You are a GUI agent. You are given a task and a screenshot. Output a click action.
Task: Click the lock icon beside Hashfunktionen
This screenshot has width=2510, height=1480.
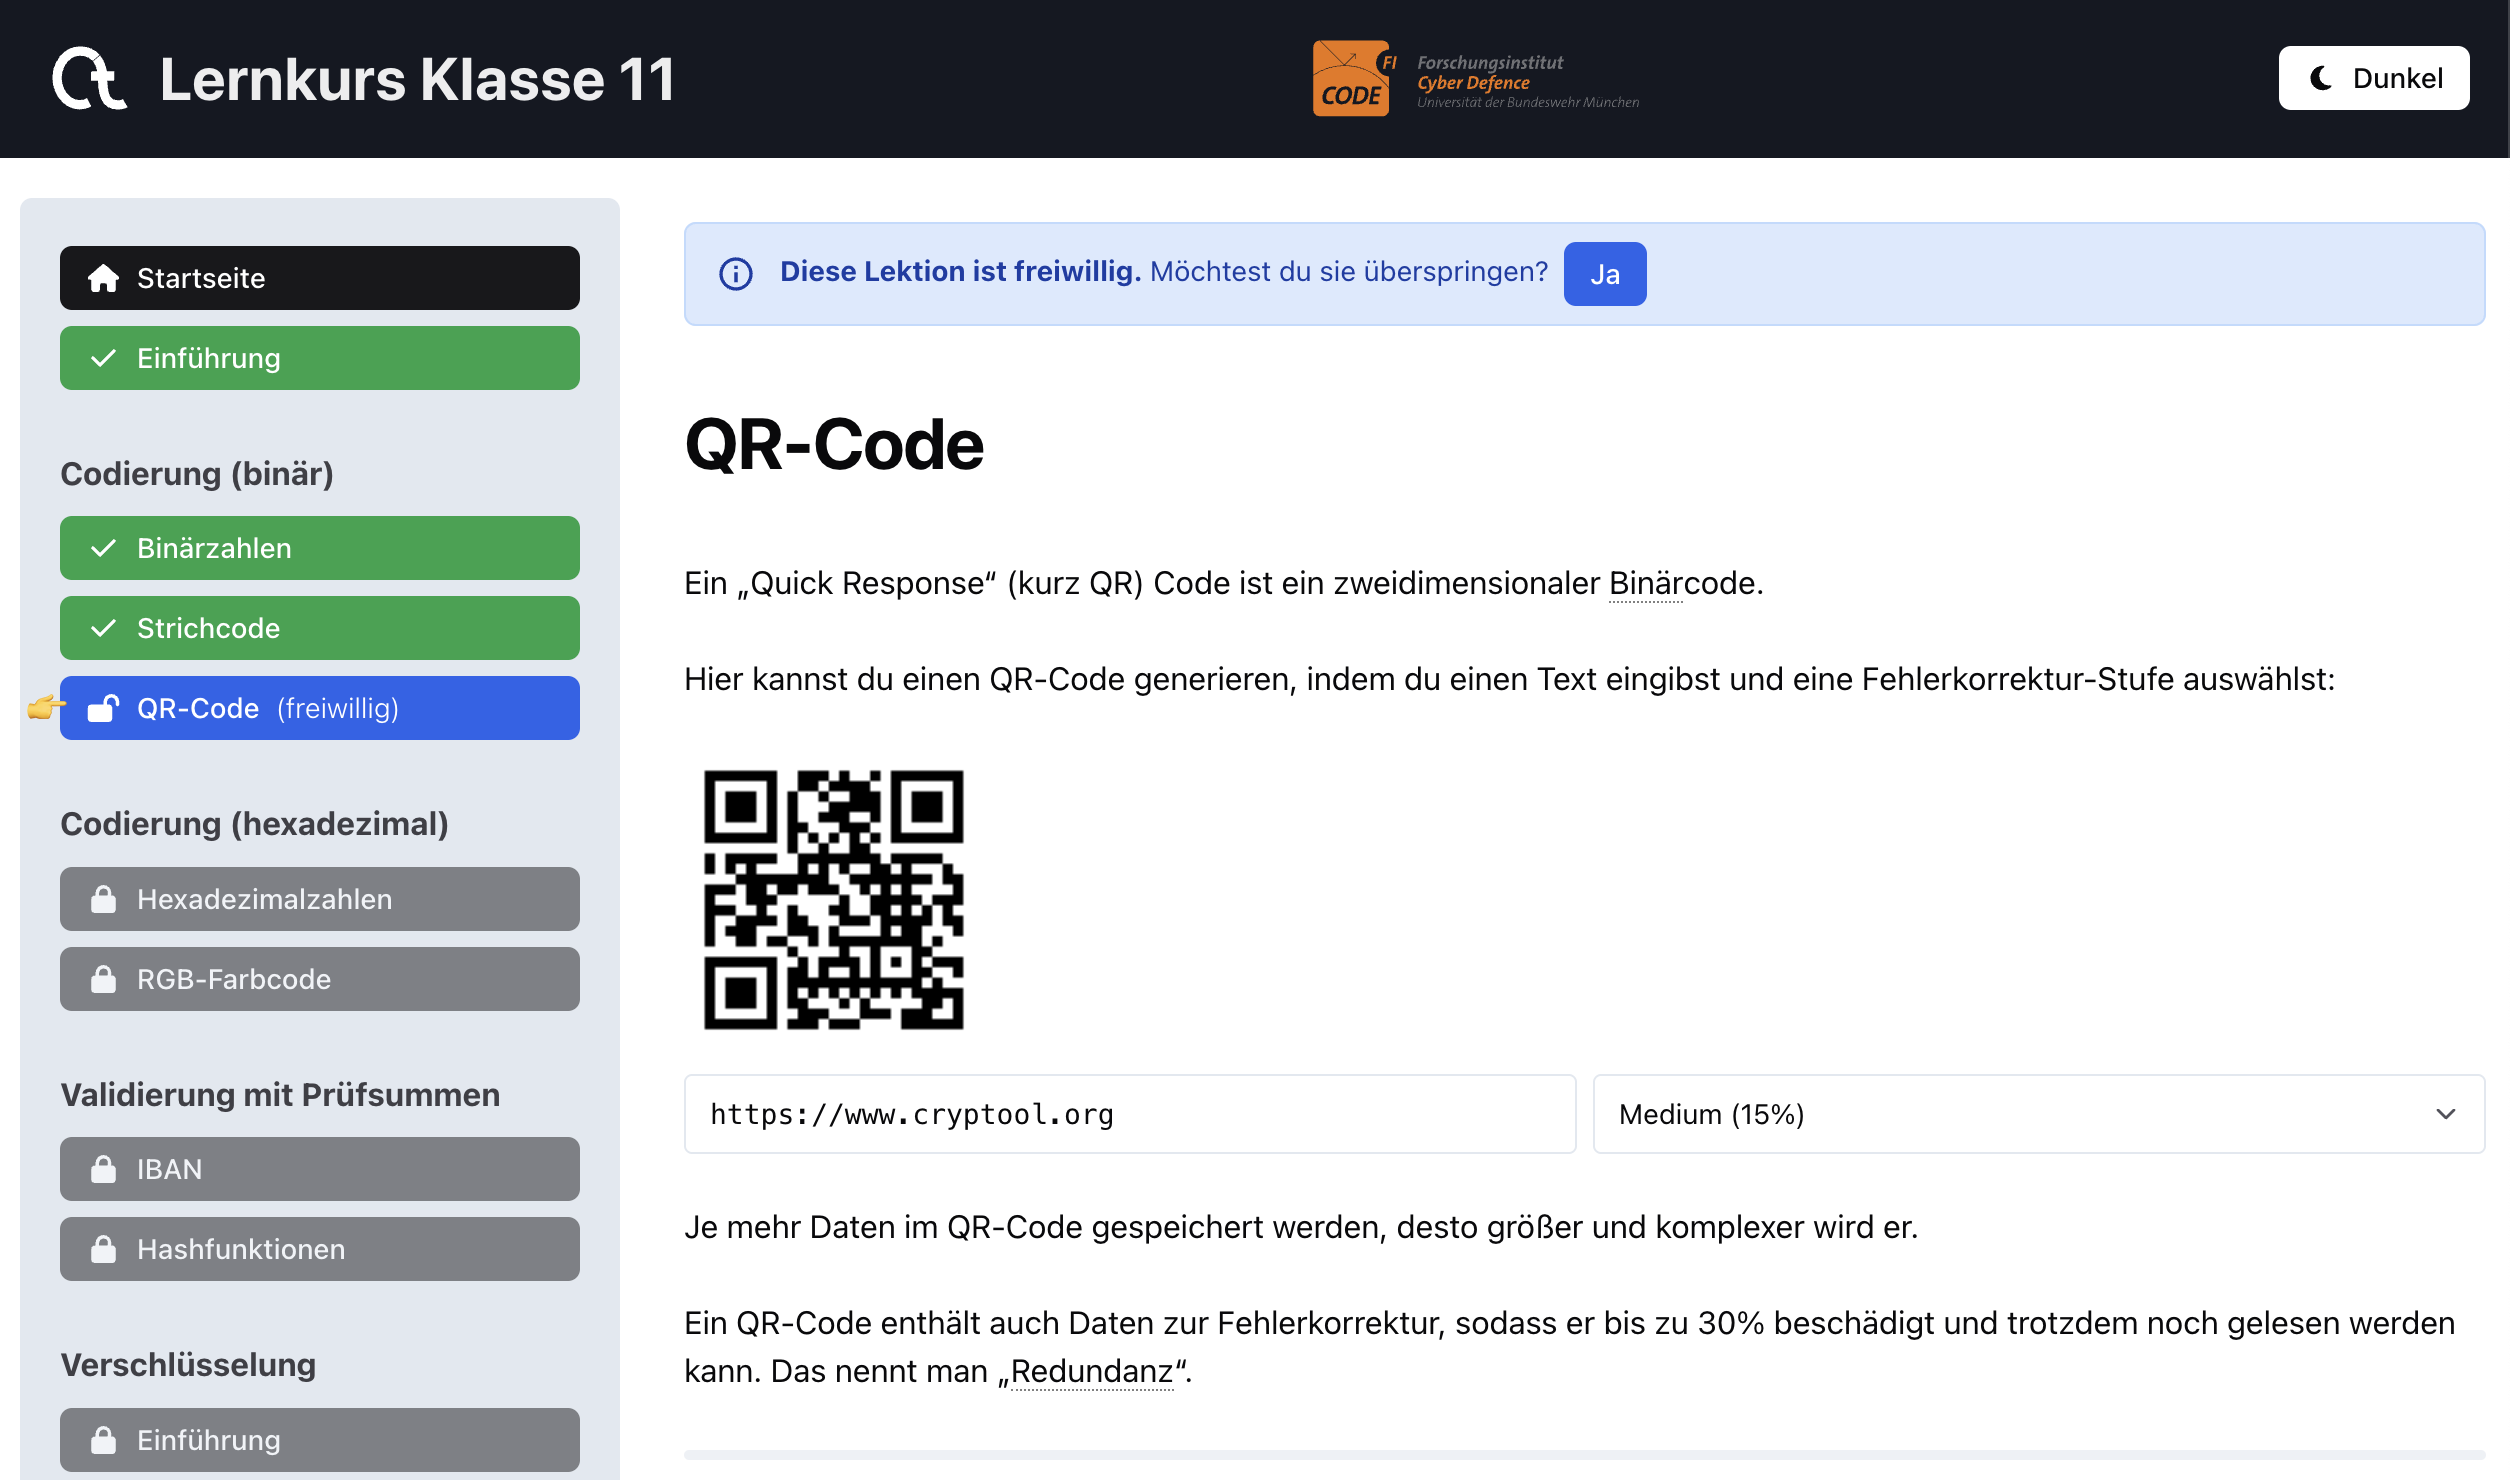104,1248
